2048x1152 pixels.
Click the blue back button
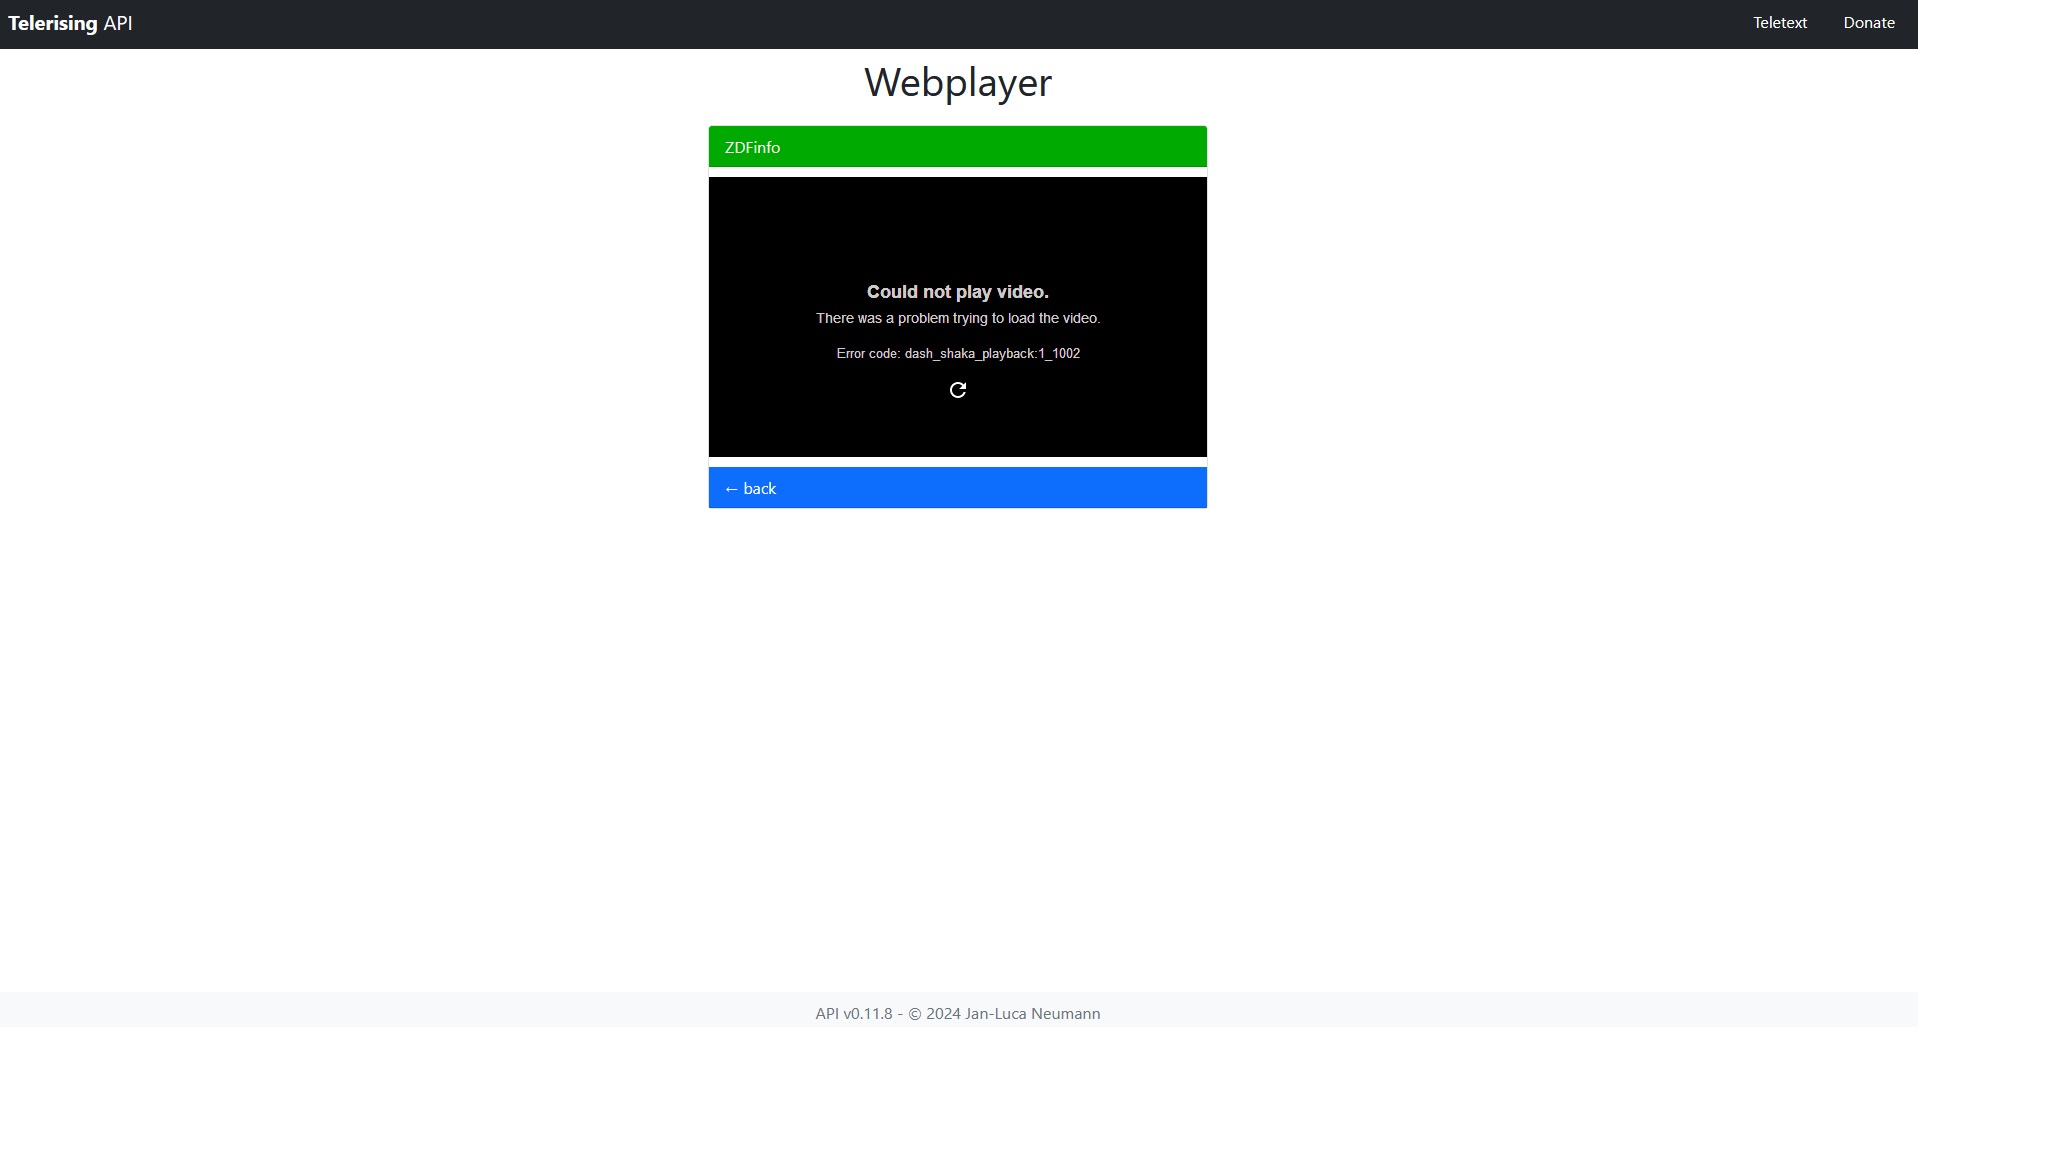957,488
